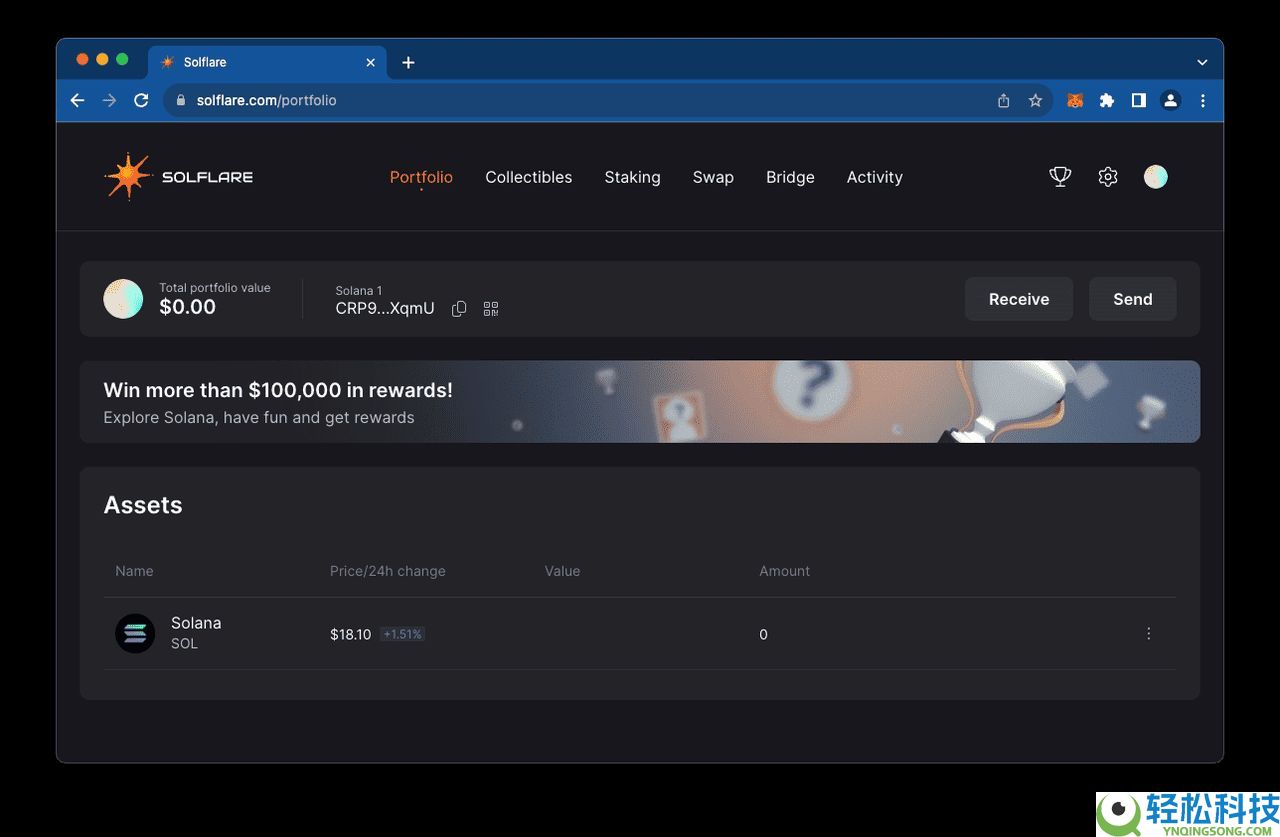
Task: View the Activity tab
Action: click(x=875, y=177)
